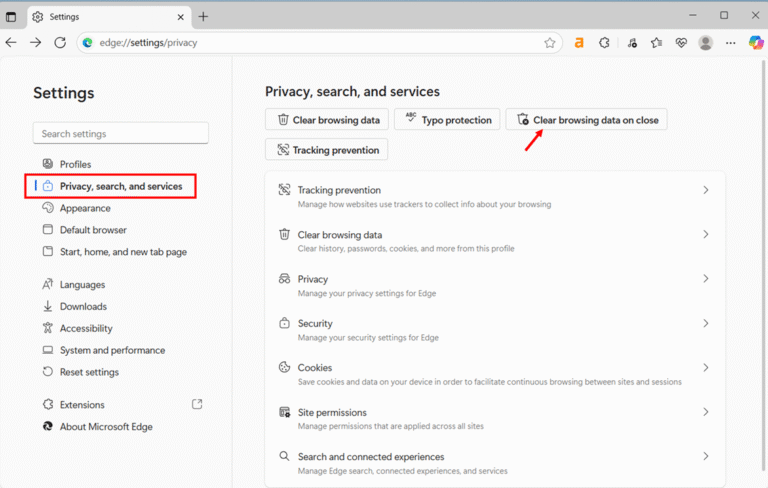Click the address bar URL
Viewport: 768px width, 488px height.
(x=148, y=43)
